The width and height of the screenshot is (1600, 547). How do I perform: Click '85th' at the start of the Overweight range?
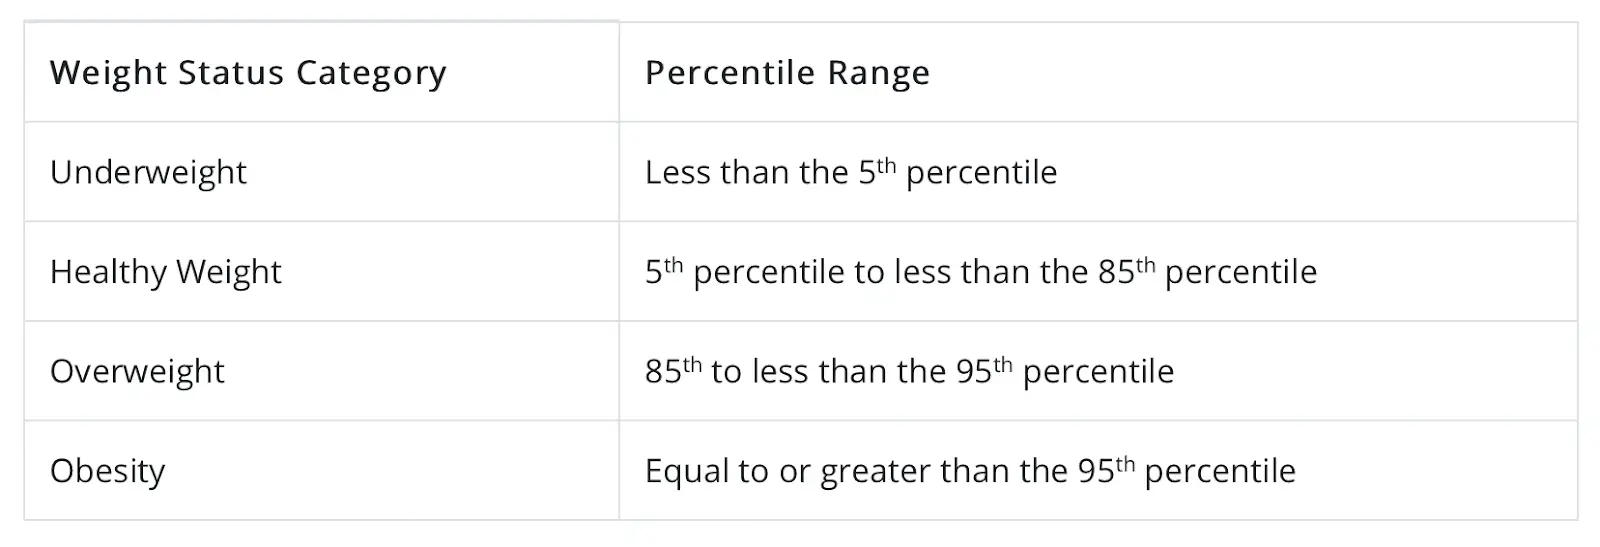click(673, 370)
